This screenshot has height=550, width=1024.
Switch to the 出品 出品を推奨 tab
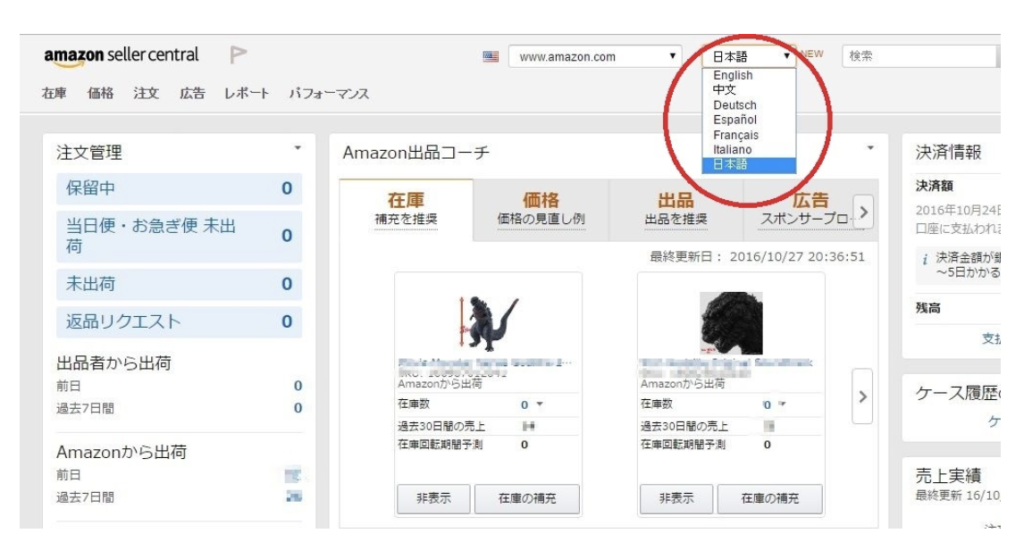(x=676, y=209)
